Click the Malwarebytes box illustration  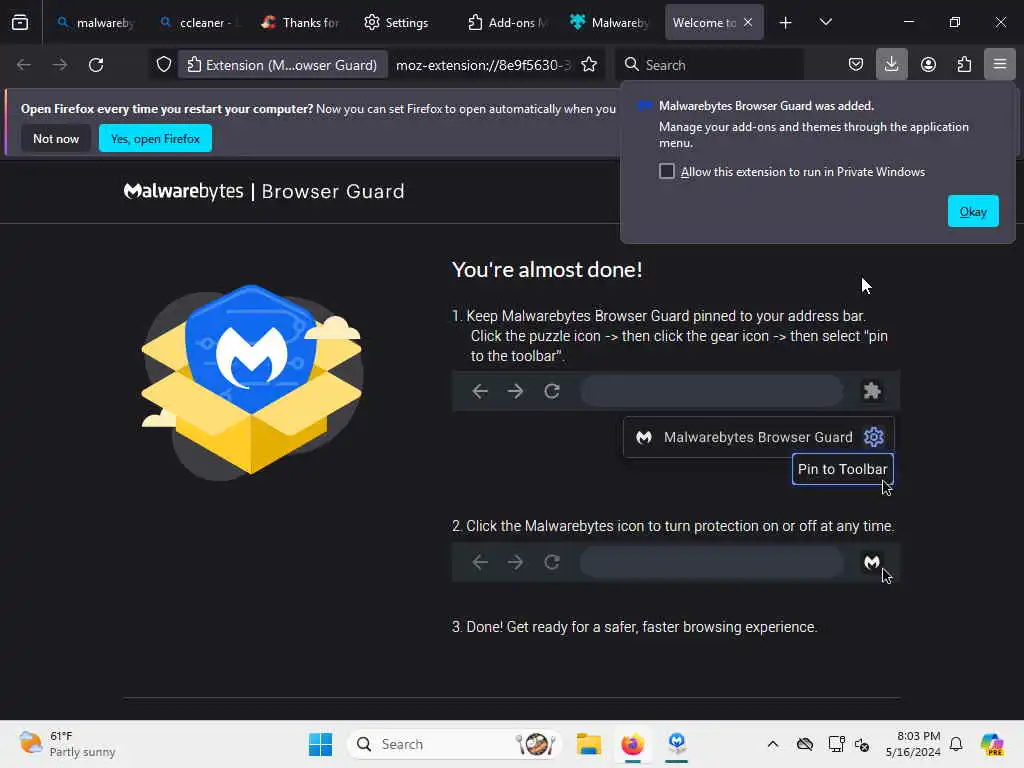(251, 381)
